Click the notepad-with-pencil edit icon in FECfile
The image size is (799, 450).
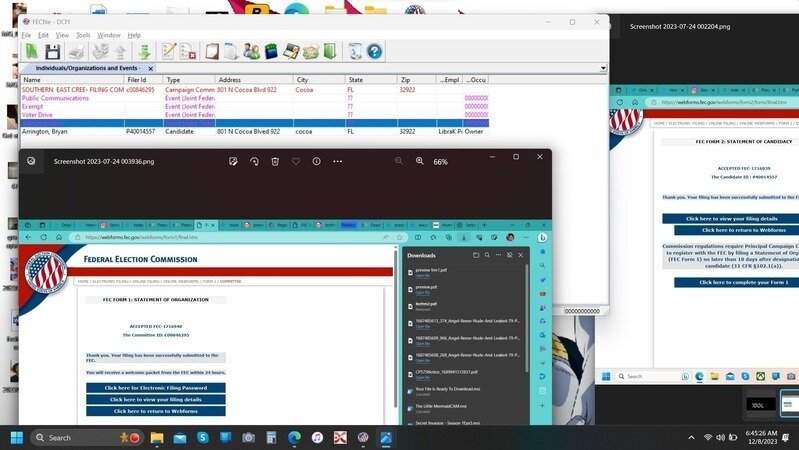coord(169,51)
